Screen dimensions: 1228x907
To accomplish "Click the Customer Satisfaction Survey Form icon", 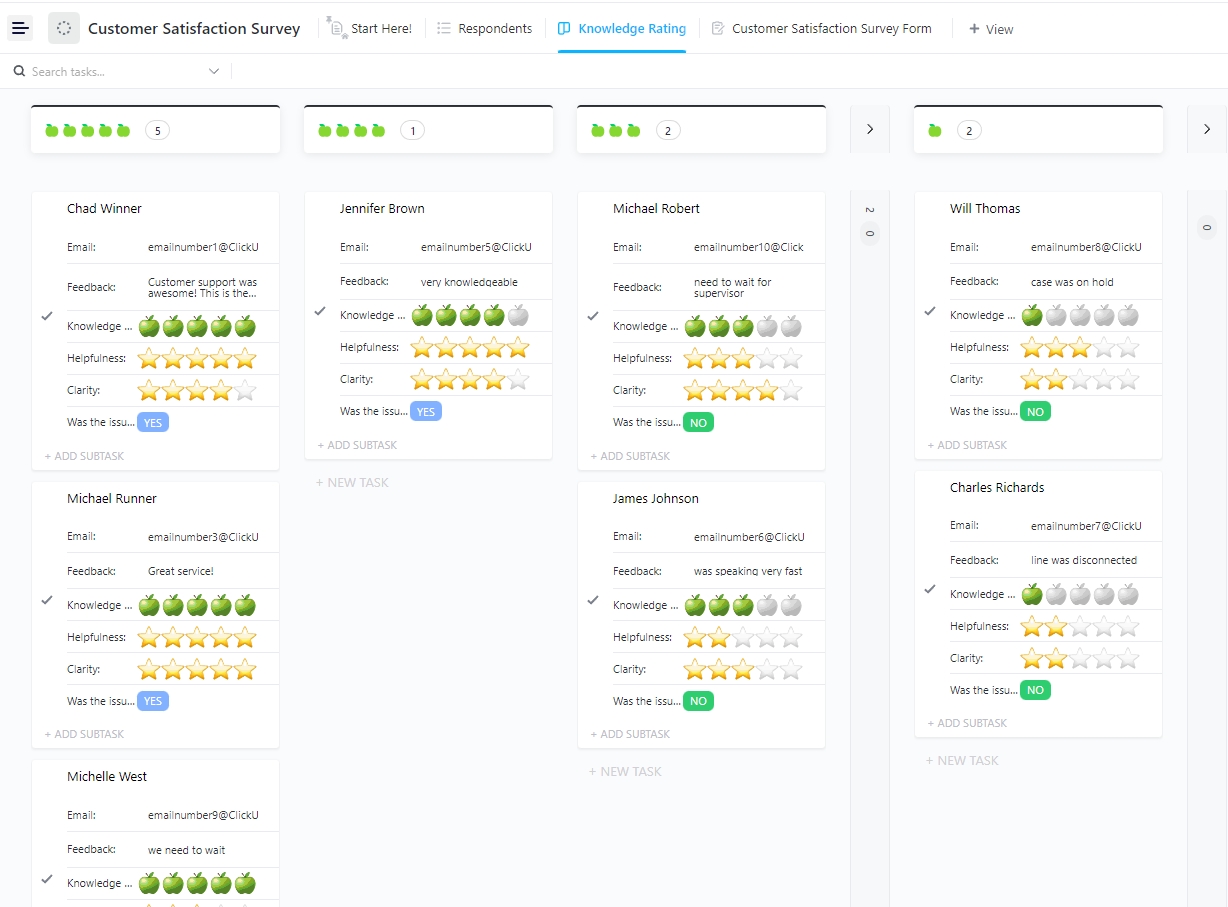I will [717, 29].
